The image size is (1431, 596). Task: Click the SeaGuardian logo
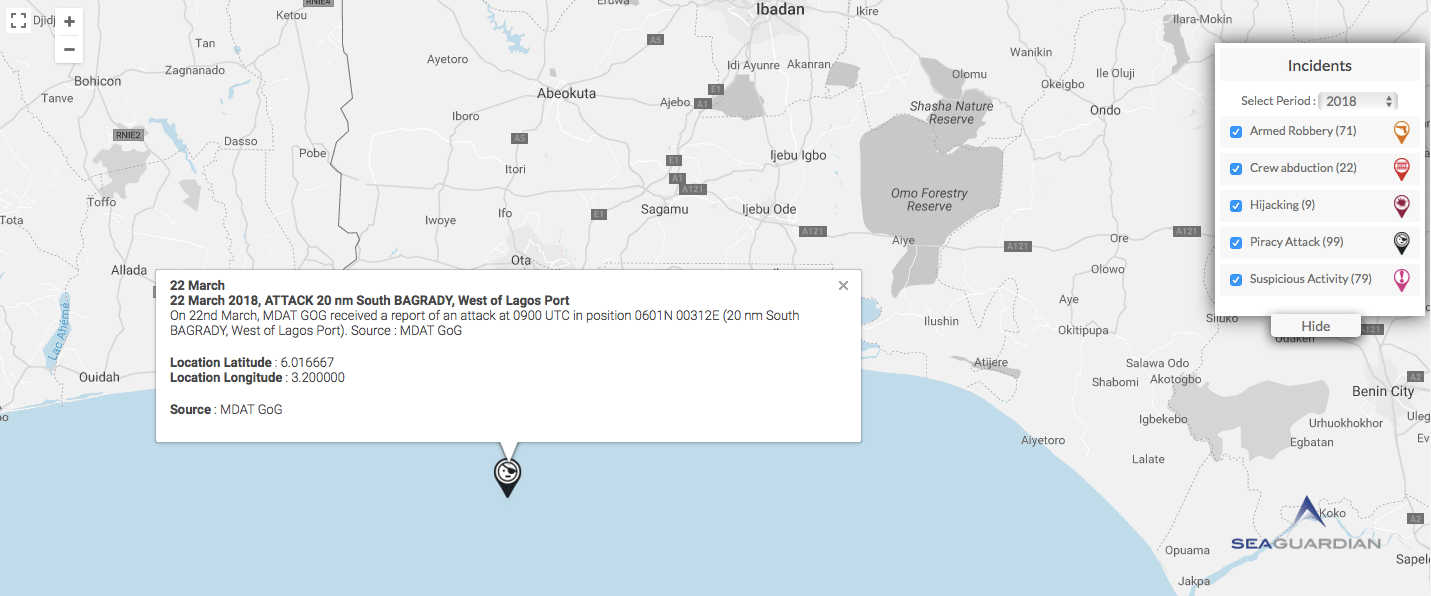pos(1306,524)
